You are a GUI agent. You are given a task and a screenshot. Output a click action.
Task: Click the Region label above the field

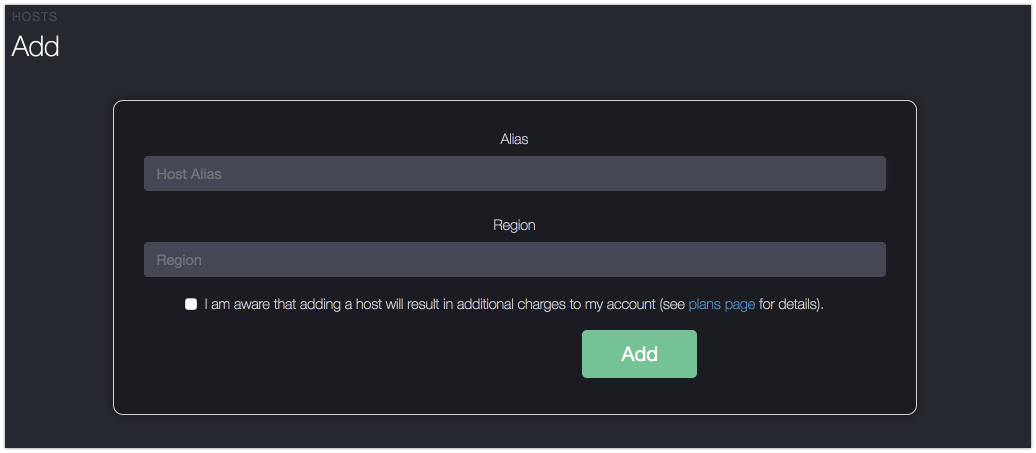(514, 225)
